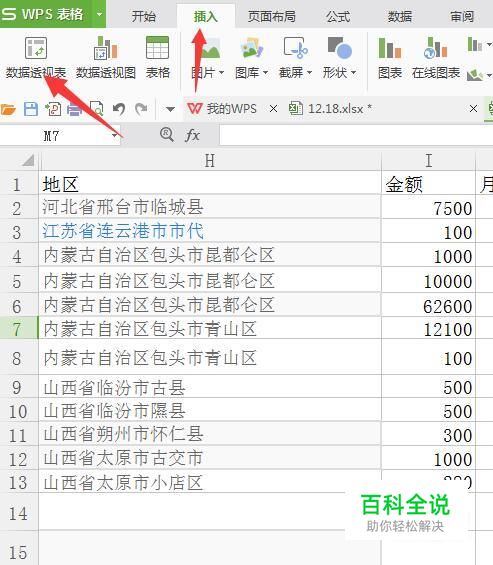Viewport: 493px width, 565px height.
Task: Close the 我的WPS tab
Action: (274, 108)
